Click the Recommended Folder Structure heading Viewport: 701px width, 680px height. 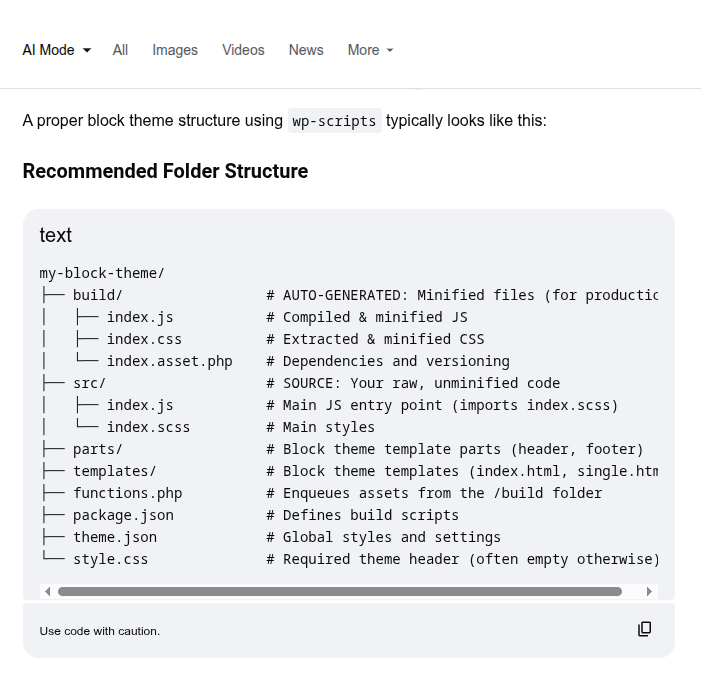(165, 171)
